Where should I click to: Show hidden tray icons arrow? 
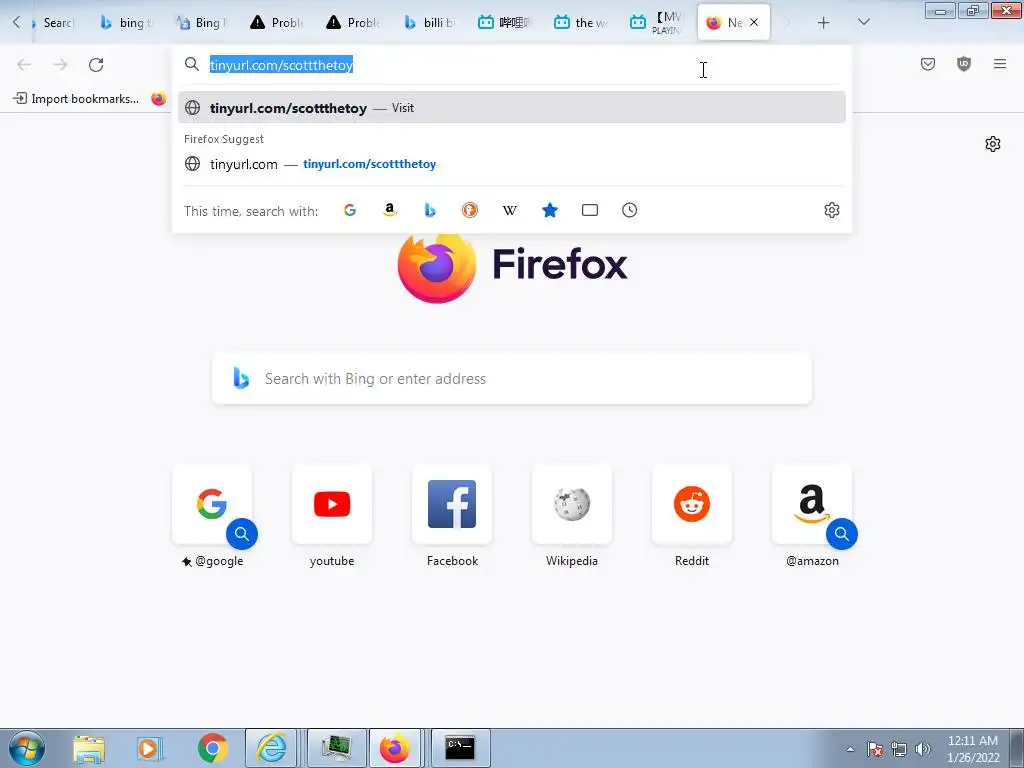click(850, 749)
